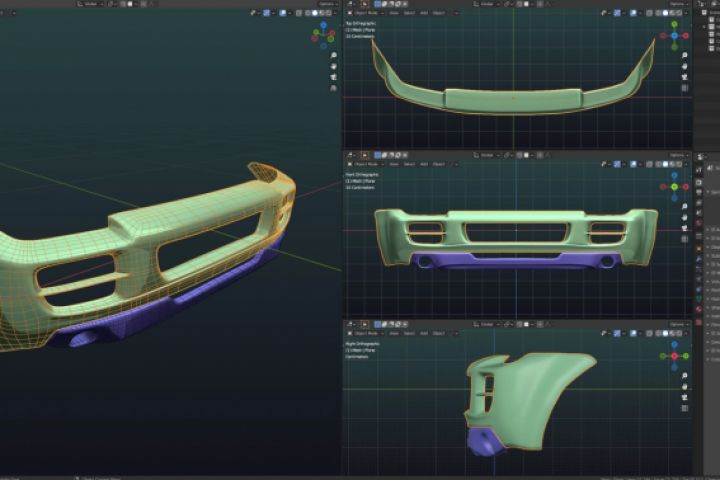Open Options dropdown in perspective viewport
720x480 pixels.
(327, 4)
